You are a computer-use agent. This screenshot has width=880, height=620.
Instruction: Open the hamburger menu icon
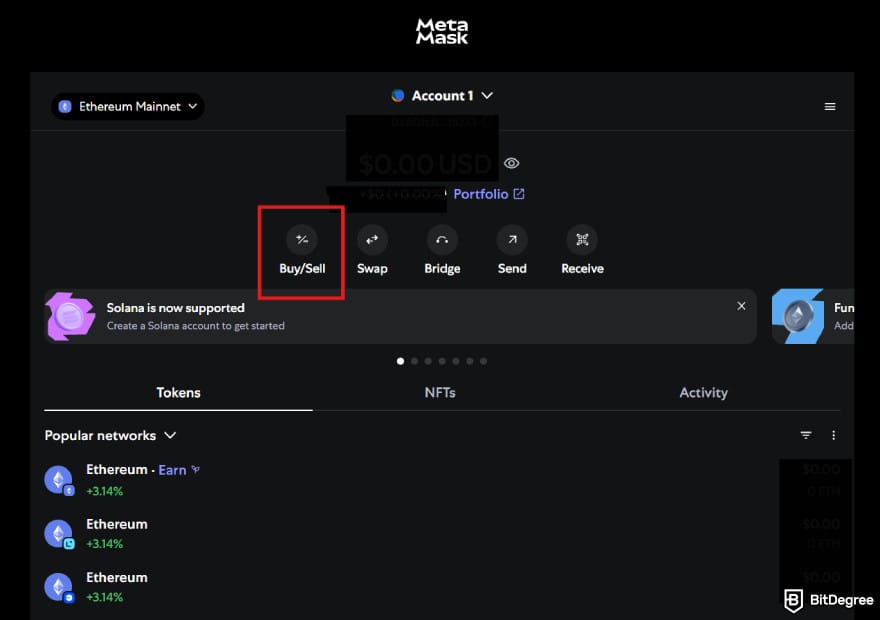click(x=830, y=107)
